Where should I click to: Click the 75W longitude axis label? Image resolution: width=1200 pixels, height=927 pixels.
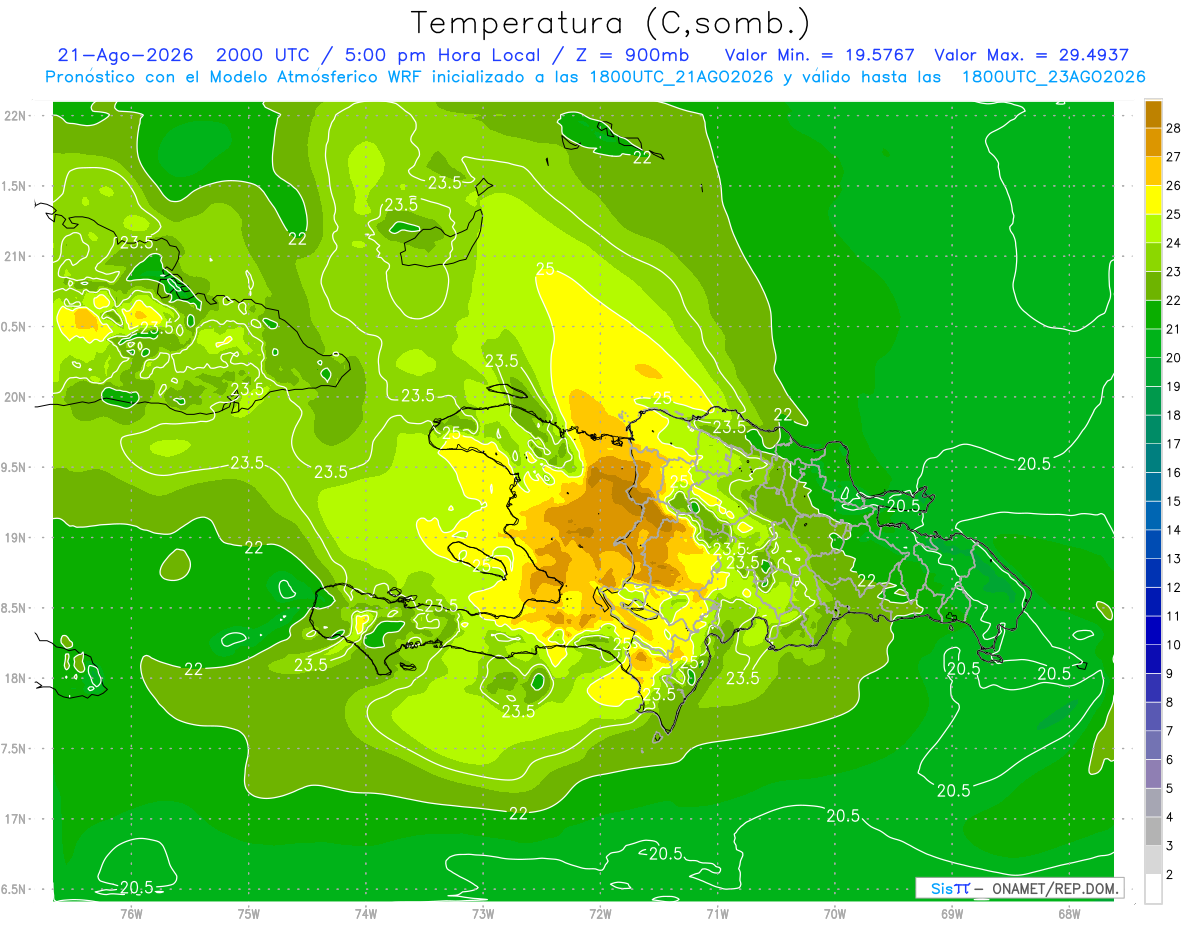249,914
